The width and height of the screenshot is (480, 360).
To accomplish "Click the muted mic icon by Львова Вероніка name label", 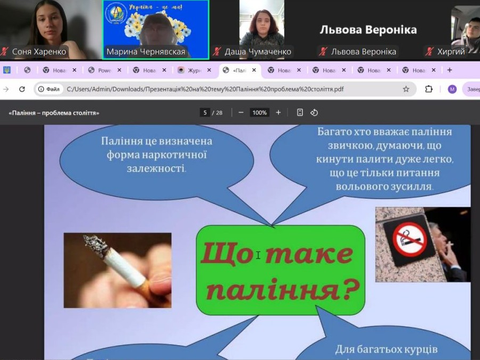I will click(x=323, y=52).
